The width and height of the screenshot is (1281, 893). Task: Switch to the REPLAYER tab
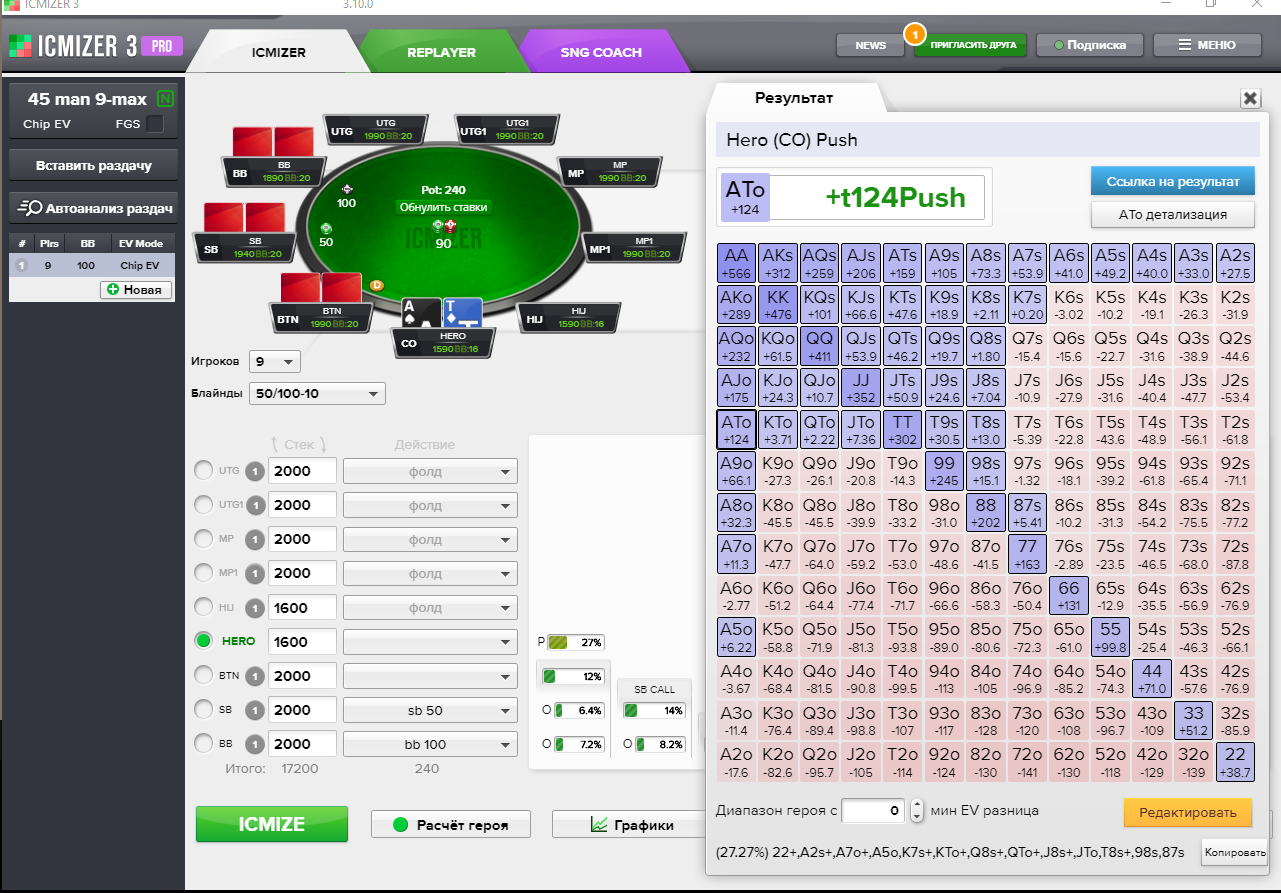tap(441, 52)
